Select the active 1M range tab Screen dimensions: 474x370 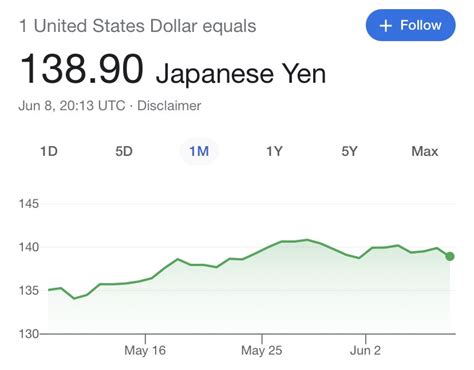199,151
